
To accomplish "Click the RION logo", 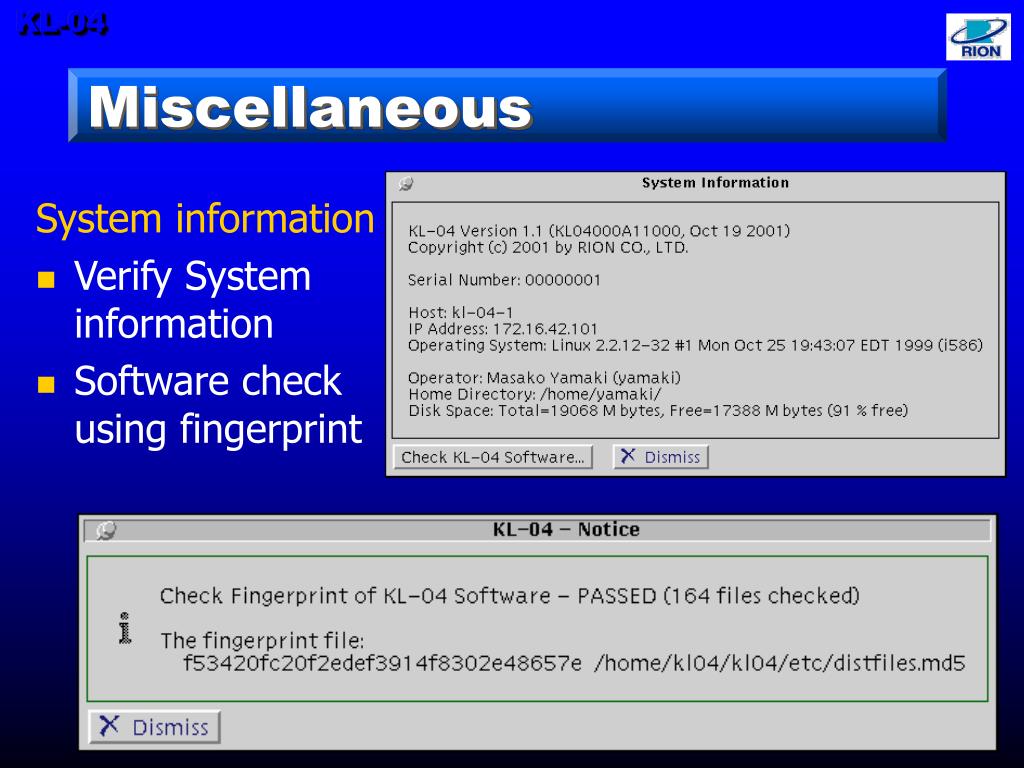I will coord(978,37).
